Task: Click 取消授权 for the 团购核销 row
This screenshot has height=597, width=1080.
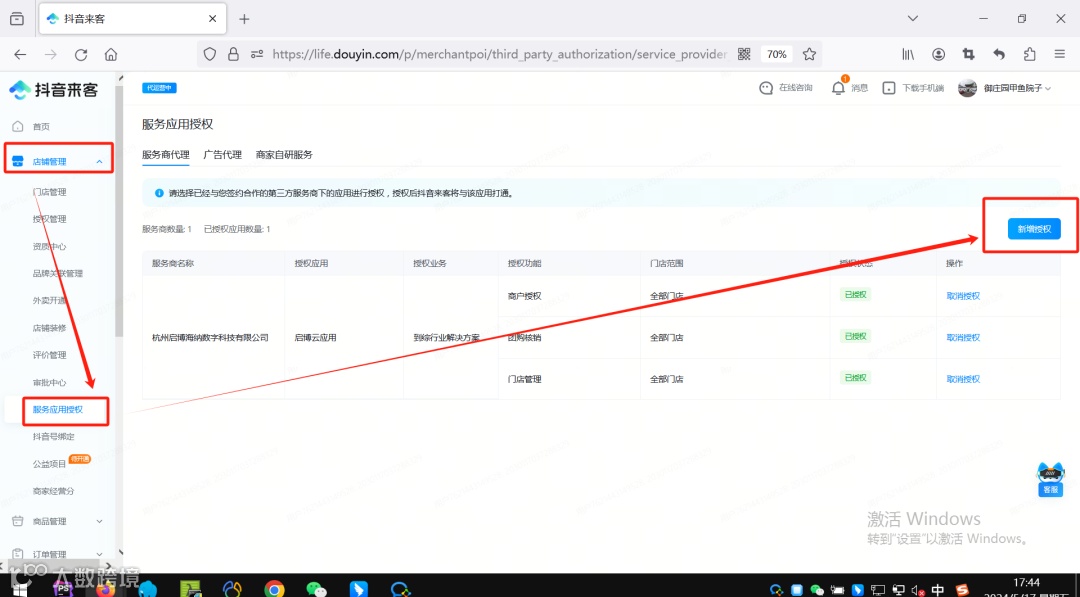Action: (963, 337)
